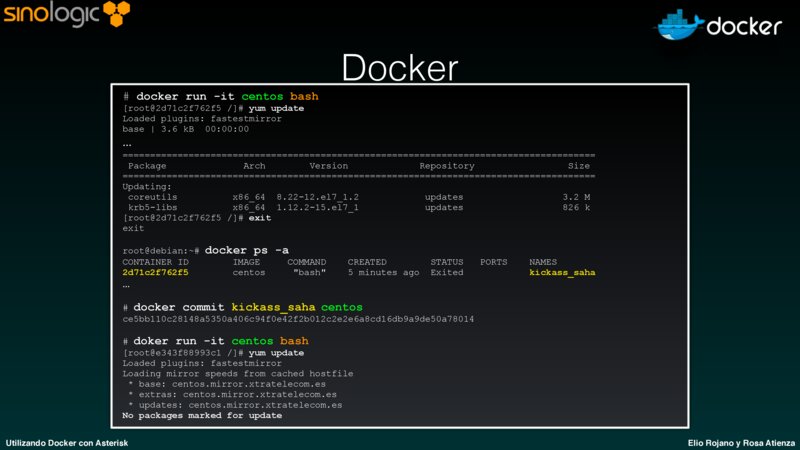The width and height of the screenshot is (800, 450).
Task: Click the 'STATUS' column header in docker ps
Action: click(x=448, y=261)
